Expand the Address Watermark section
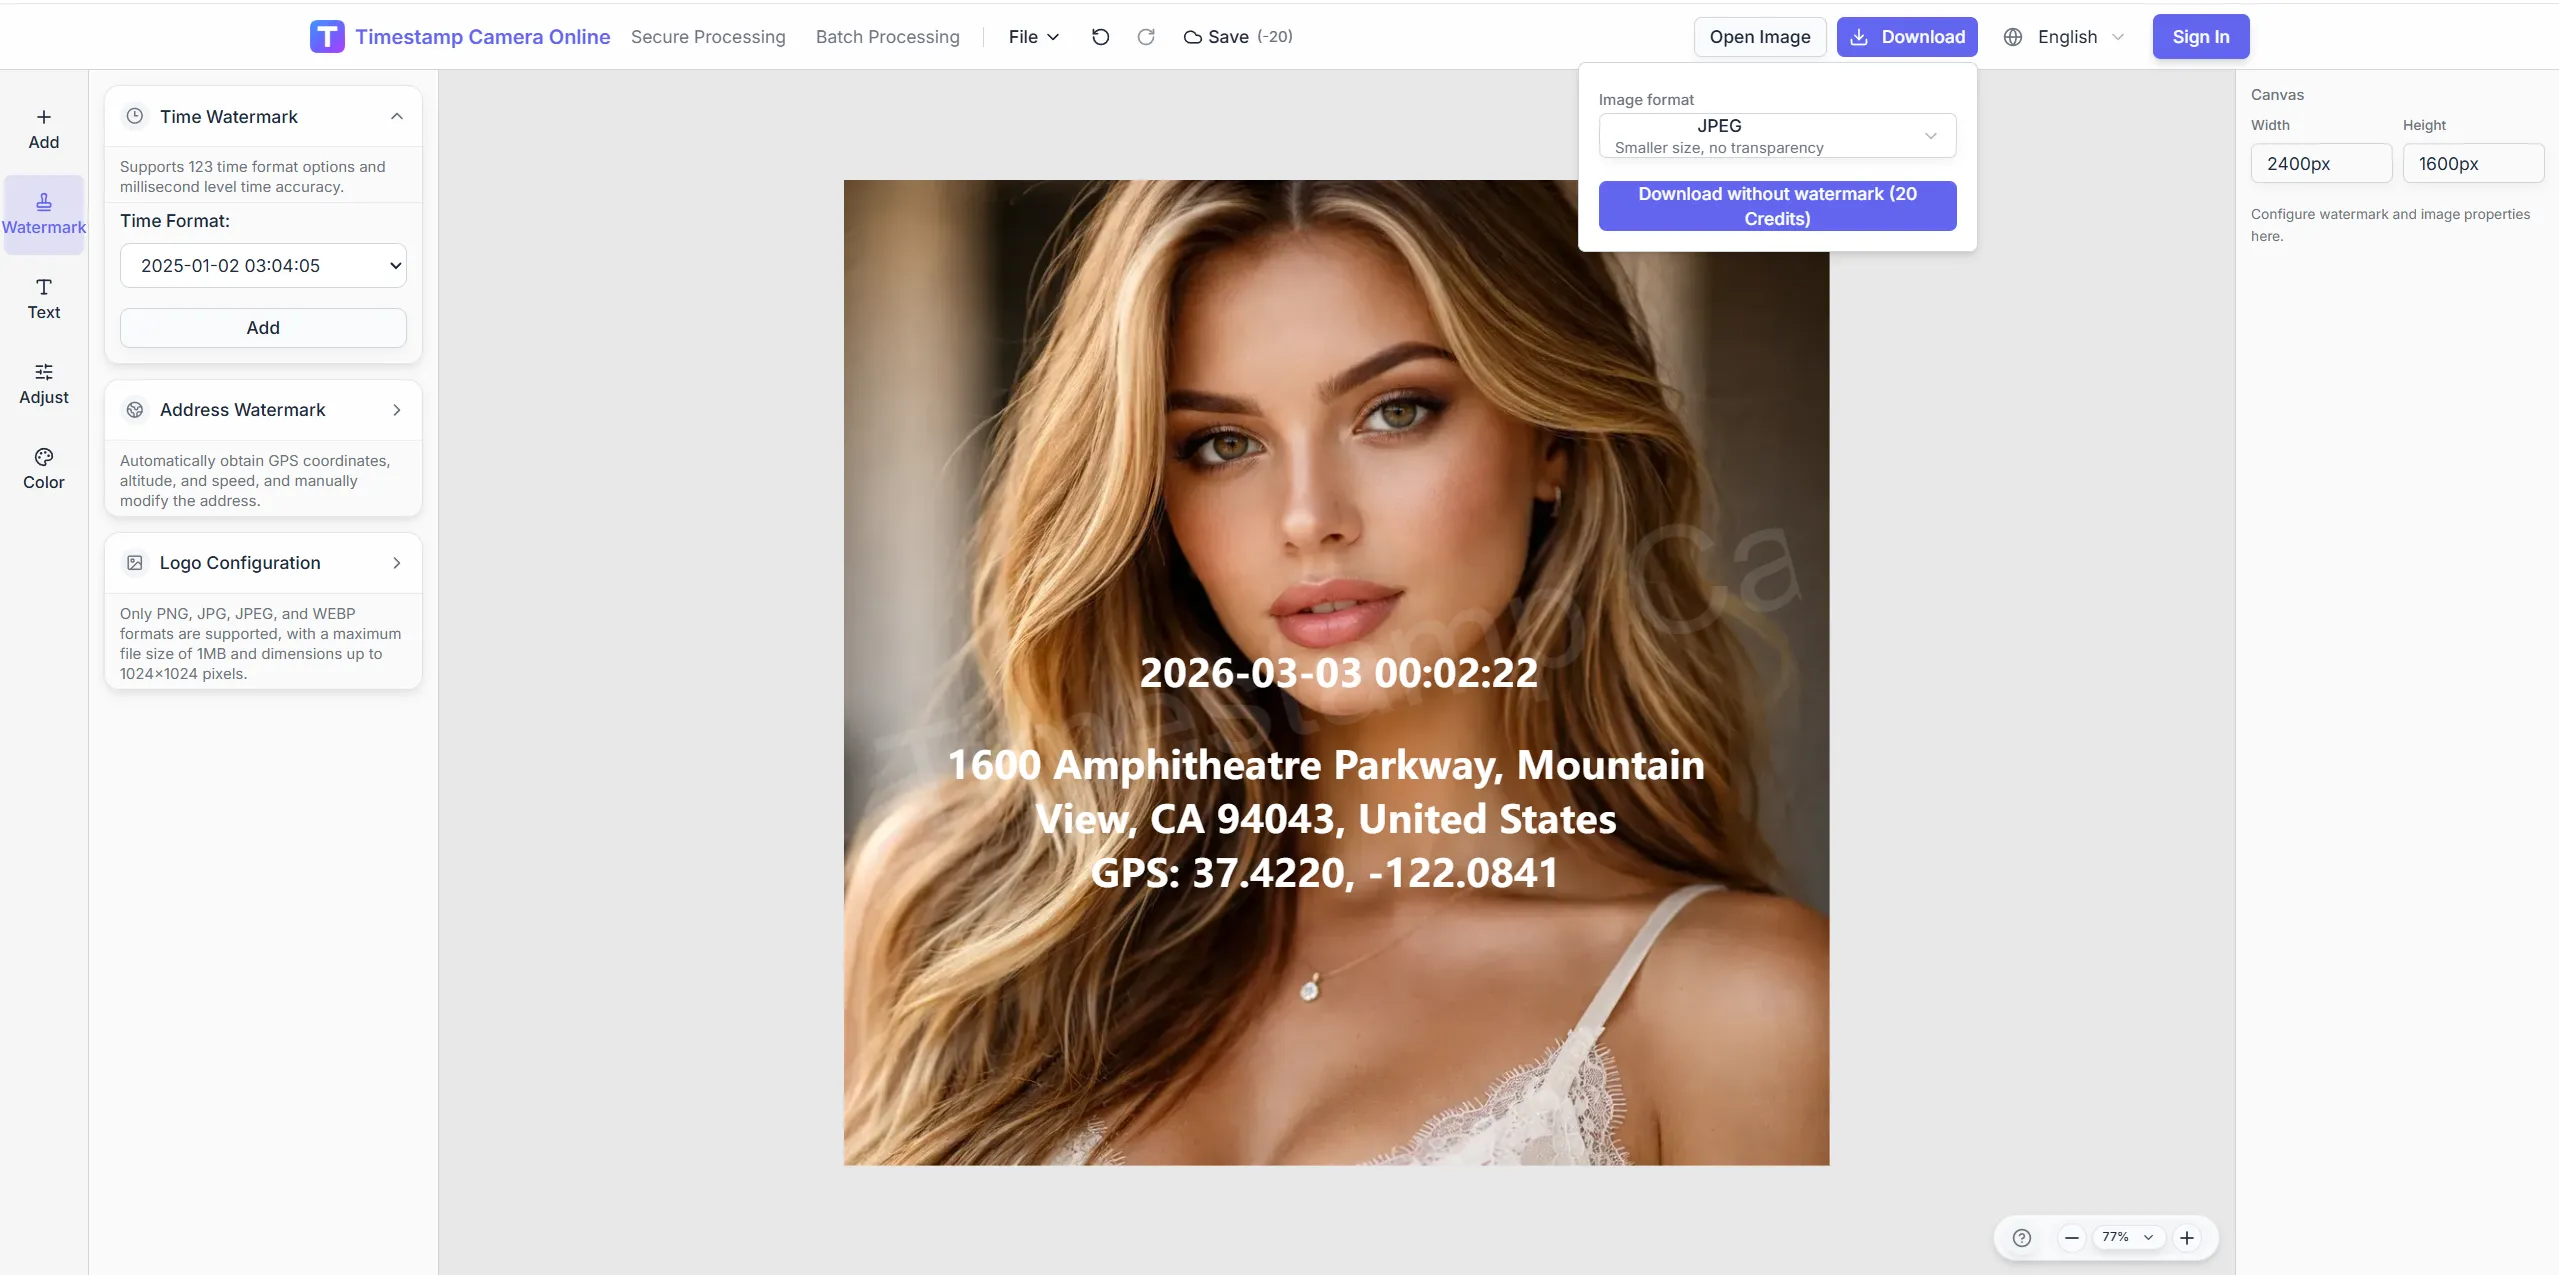Screen dimensions: 2559x1275 [x=396, y=409]
